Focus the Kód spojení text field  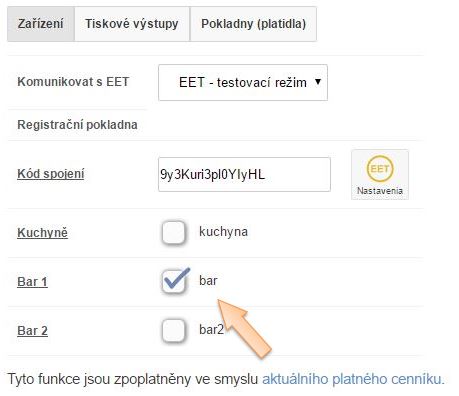pos(244,175)
